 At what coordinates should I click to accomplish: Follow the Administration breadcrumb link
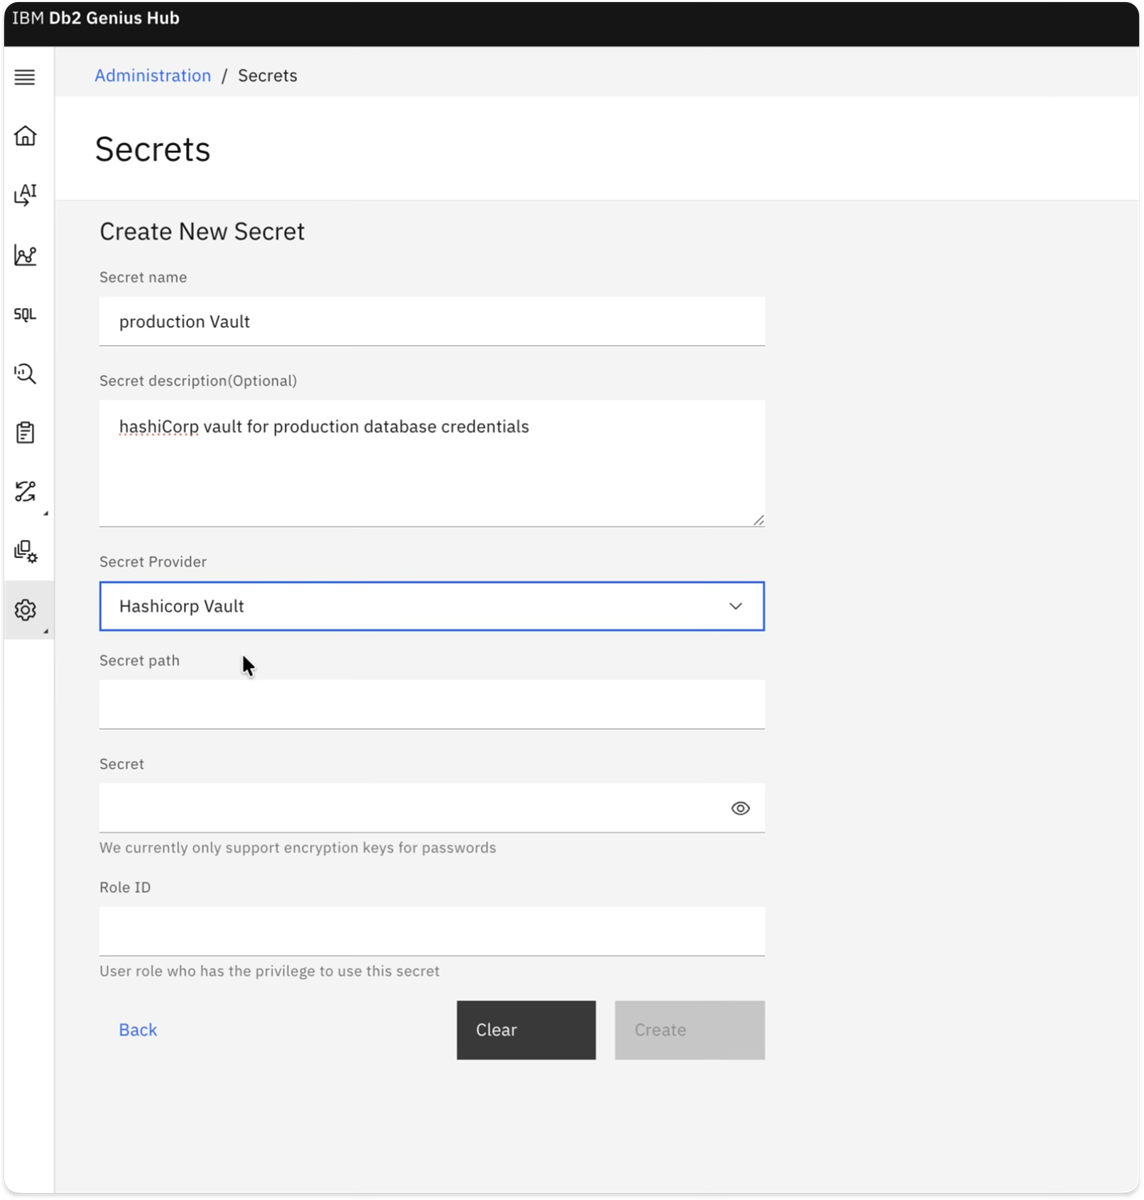tap(153, 76)
